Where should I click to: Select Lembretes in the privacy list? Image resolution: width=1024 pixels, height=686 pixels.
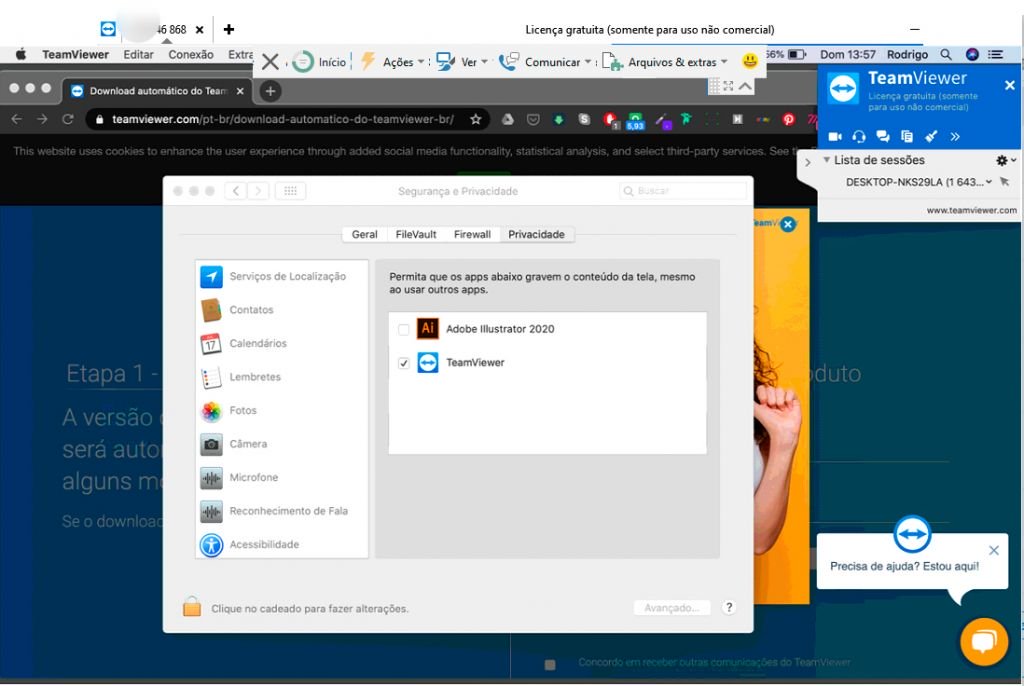(281, 377)
